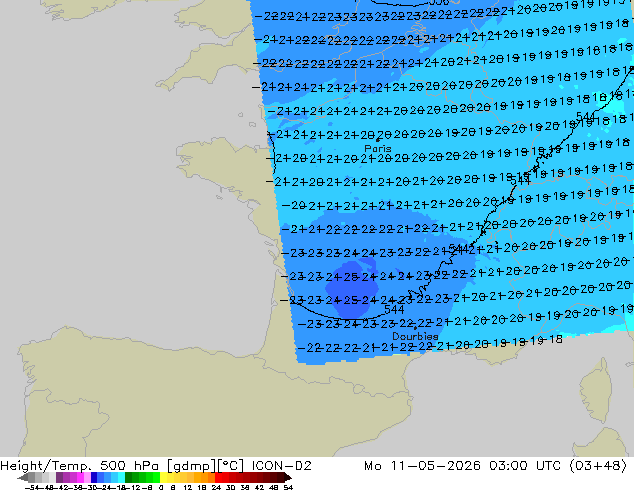Screen dimensions: 634x490
Task: Click the date 'Mo 11-05-2026' text
Action: [423, 466]
